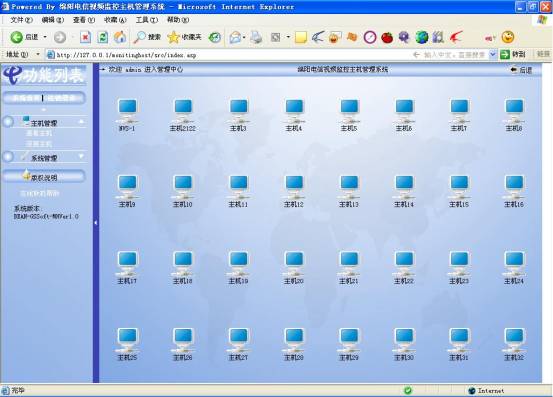Click the browser Forward arrow button
This screenshot has width=553, height=397.
(60, 37)
